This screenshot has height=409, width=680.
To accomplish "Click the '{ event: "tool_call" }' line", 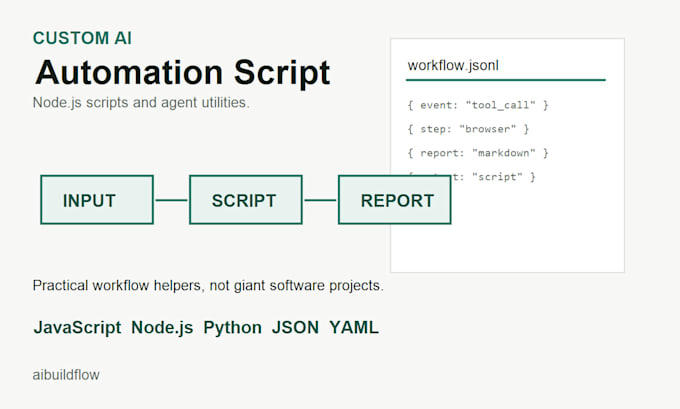I will pyautogui.click(x=478, y=105).
